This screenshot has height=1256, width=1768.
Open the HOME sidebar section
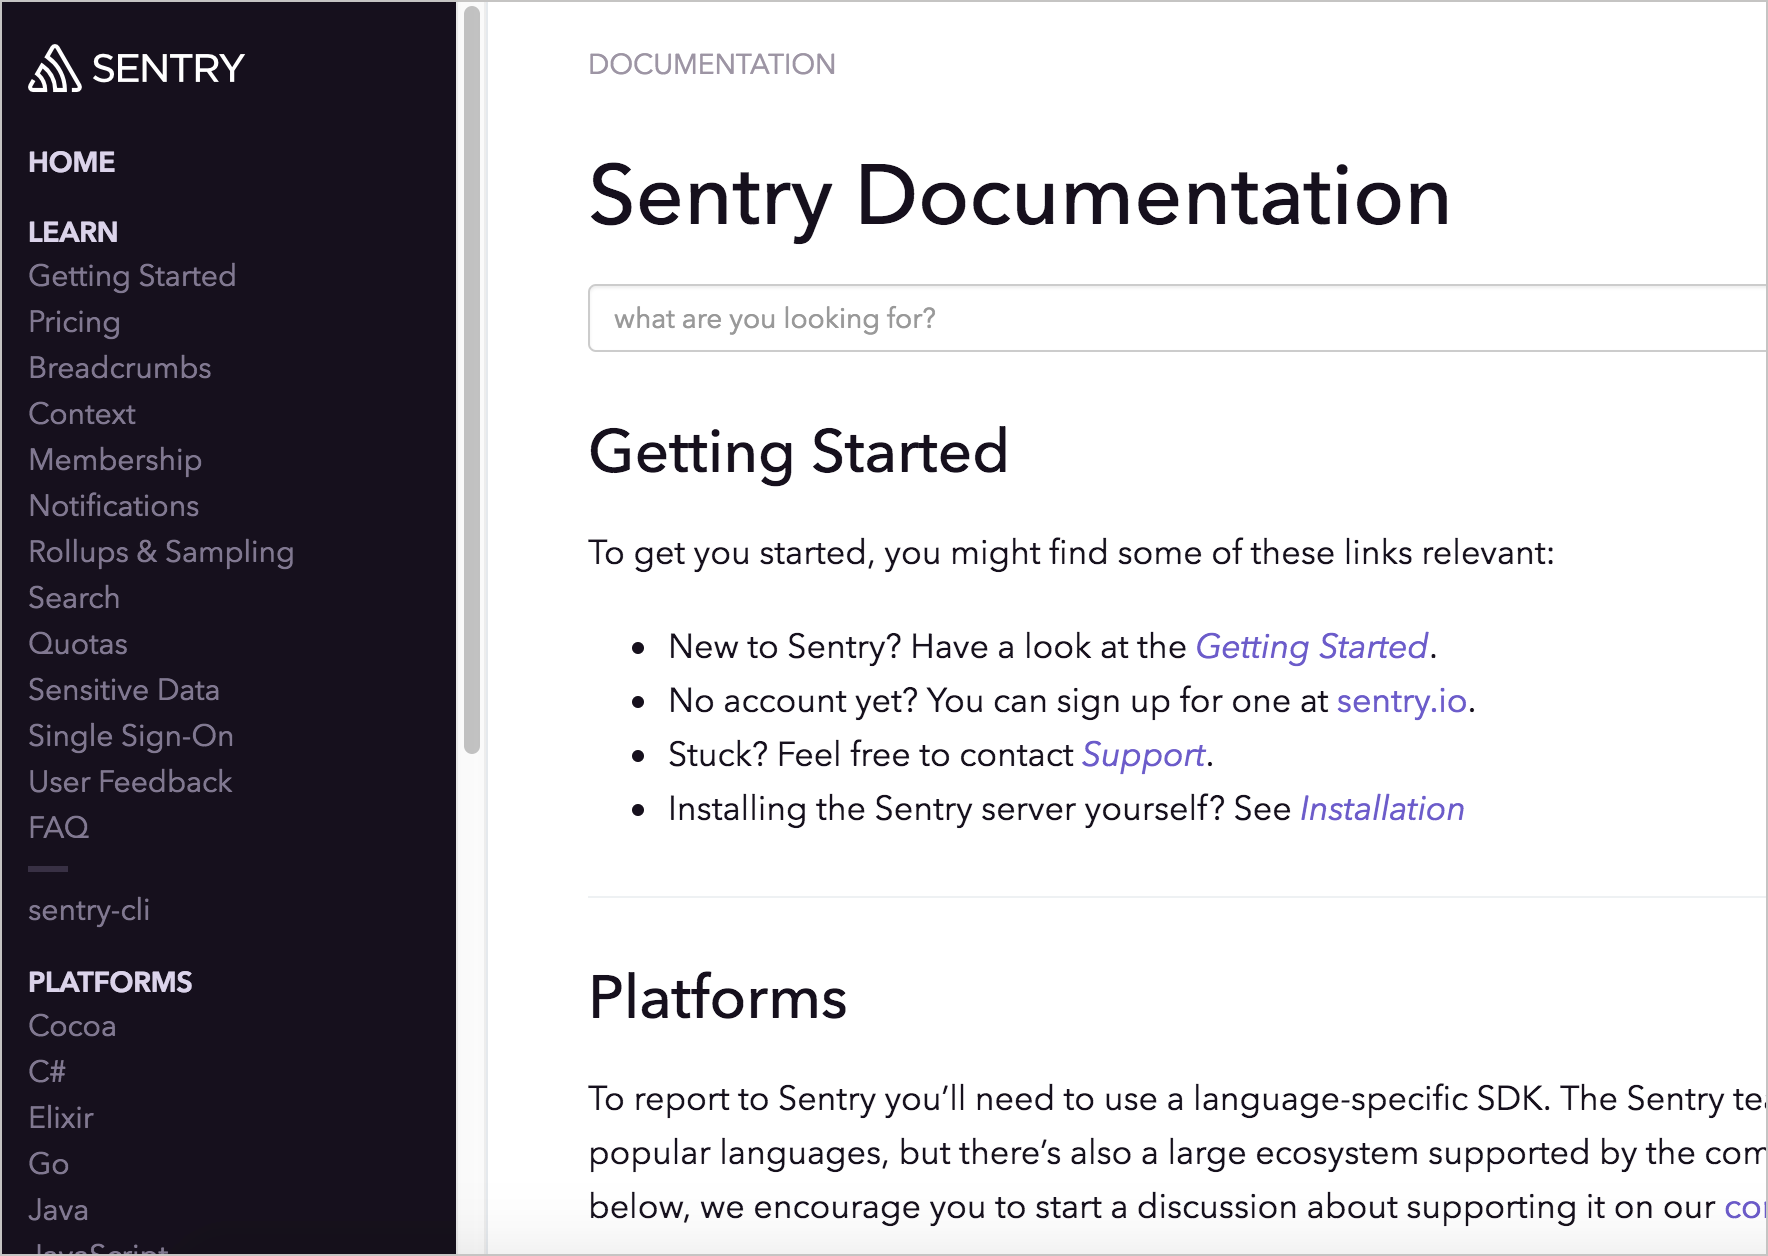[x=71, y=162]
